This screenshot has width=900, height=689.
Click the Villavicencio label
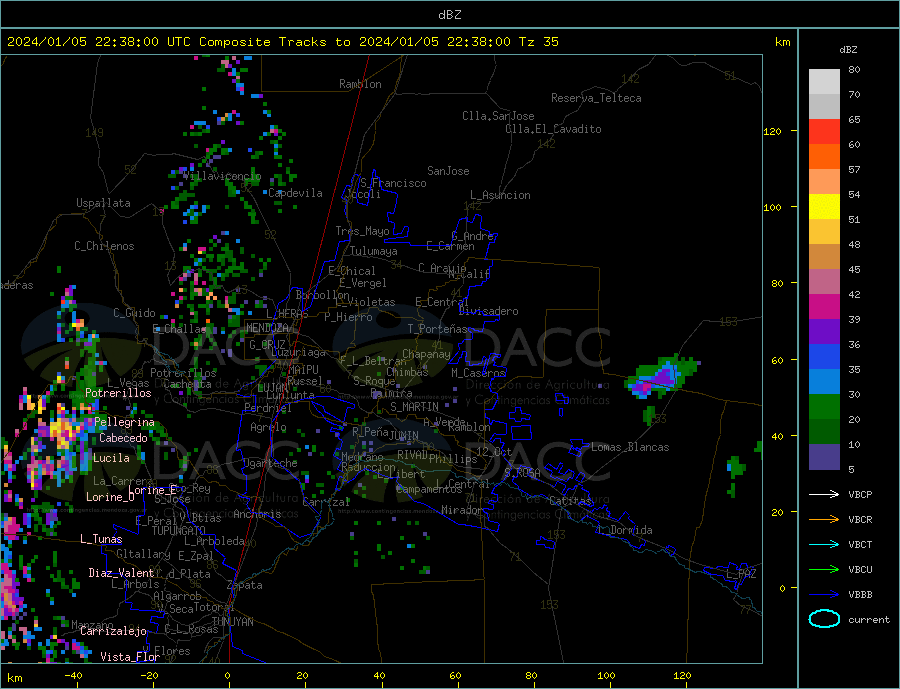[x=222, y=176]
